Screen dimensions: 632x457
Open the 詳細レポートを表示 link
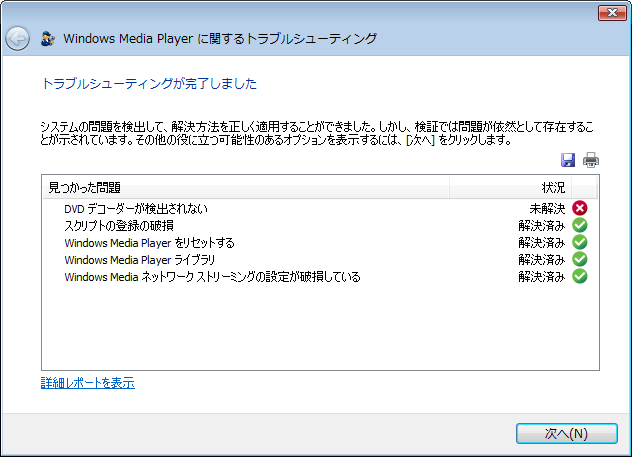87,382
